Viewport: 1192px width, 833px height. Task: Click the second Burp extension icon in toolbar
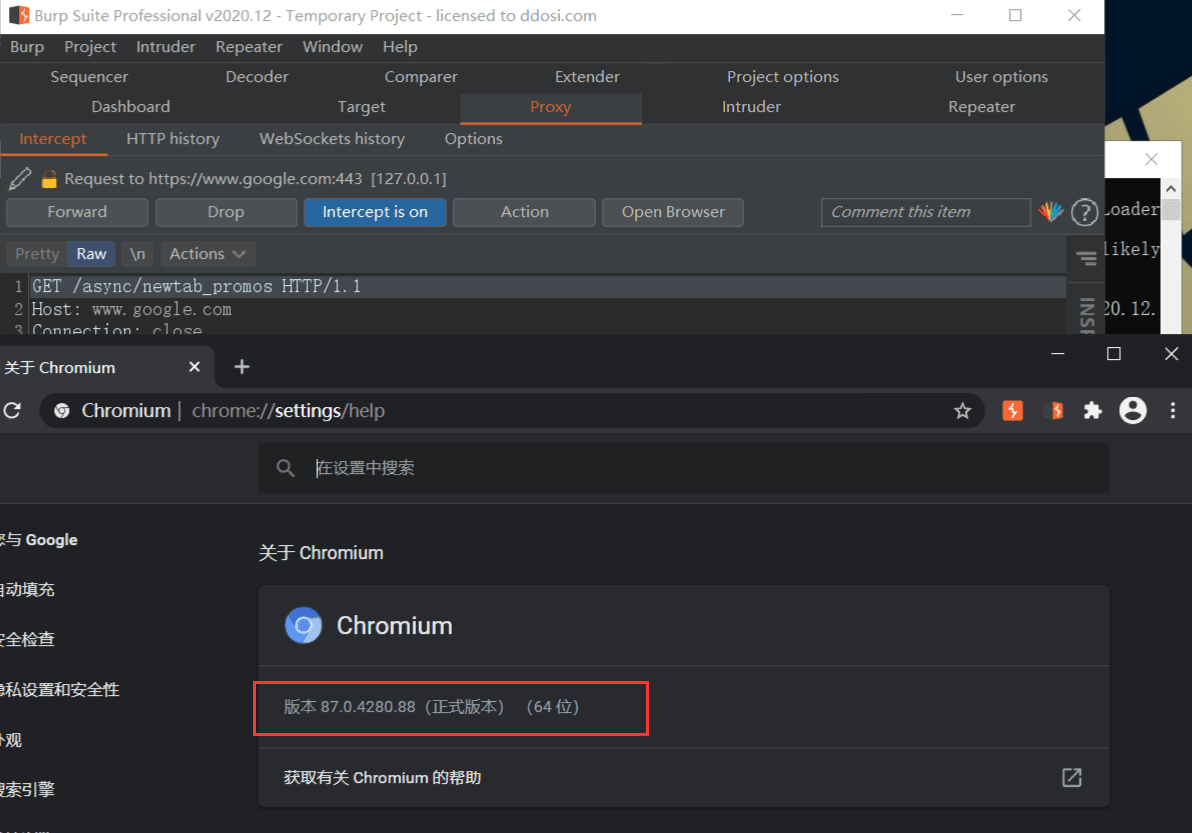[x=1054, y=410]
